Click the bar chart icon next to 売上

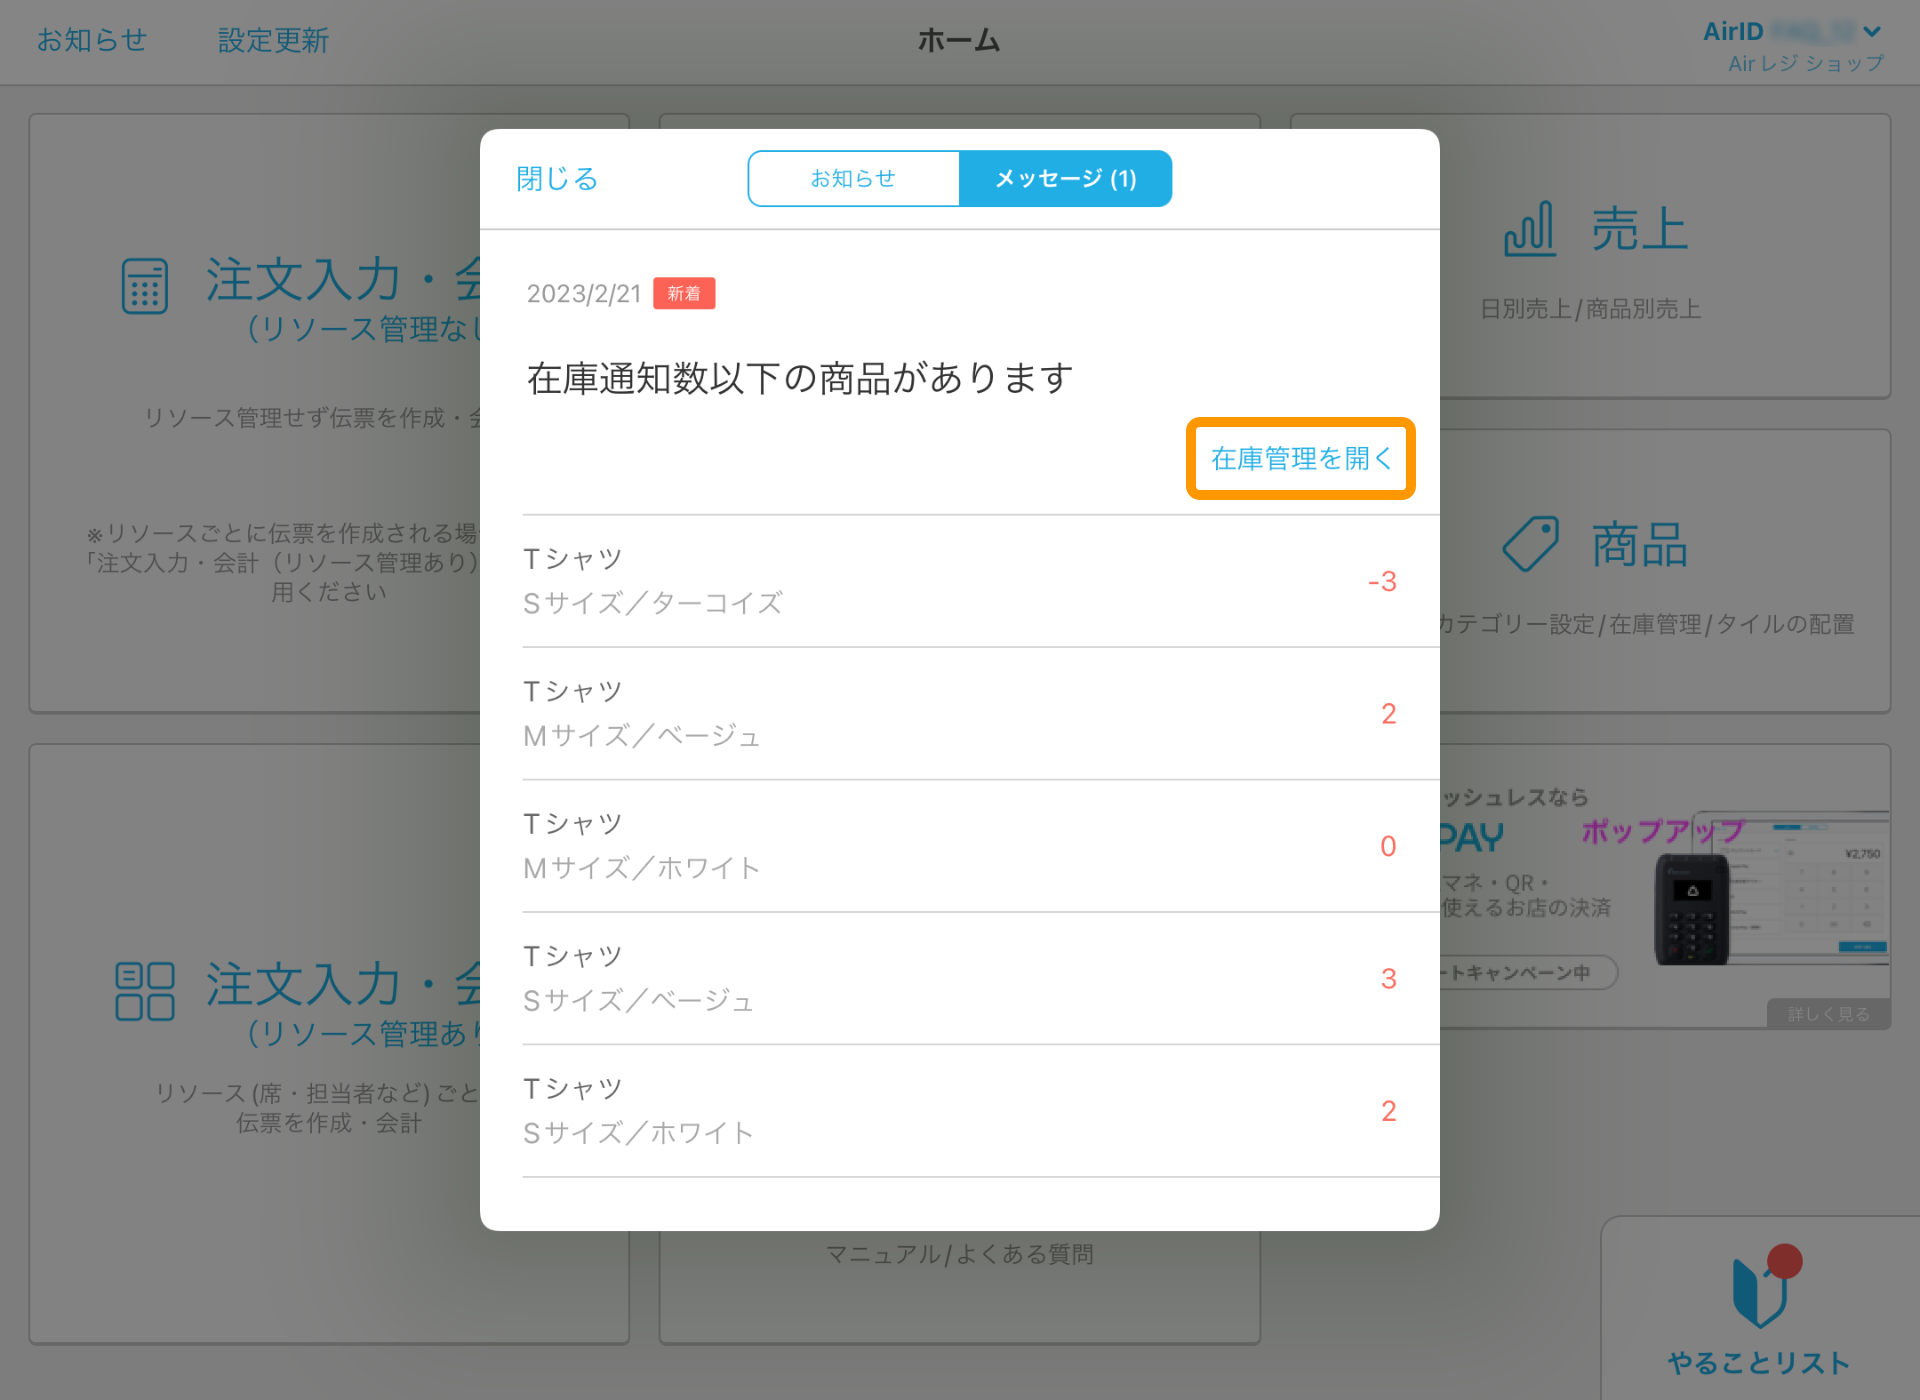coord(1530,229)
